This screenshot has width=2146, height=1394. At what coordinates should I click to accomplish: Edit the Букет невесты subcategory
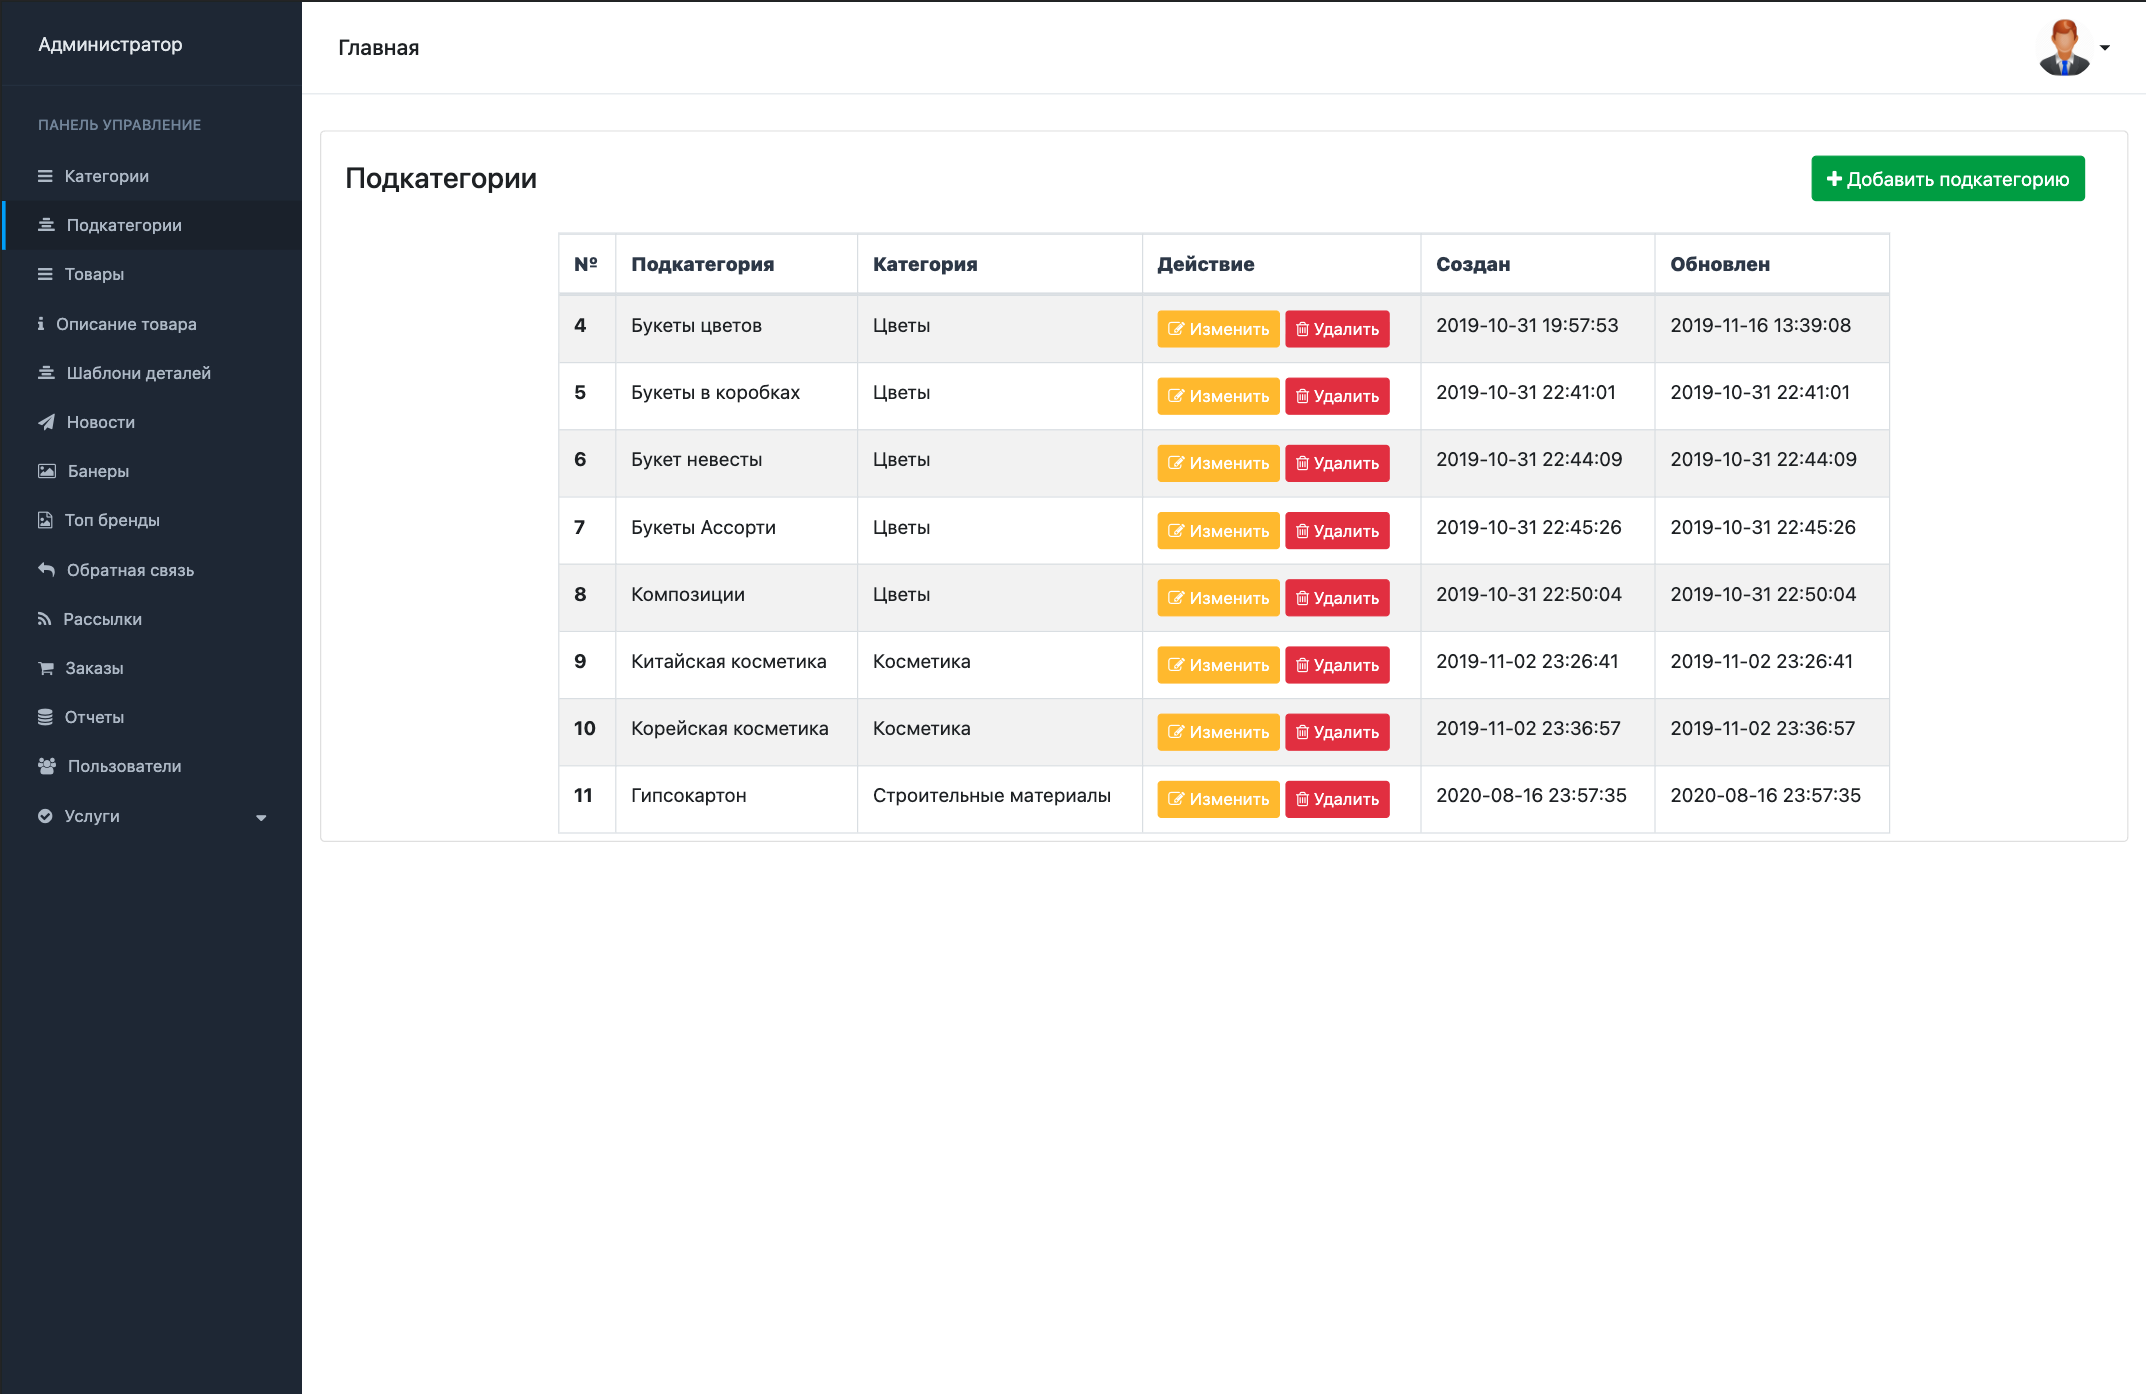[1217, 463]
